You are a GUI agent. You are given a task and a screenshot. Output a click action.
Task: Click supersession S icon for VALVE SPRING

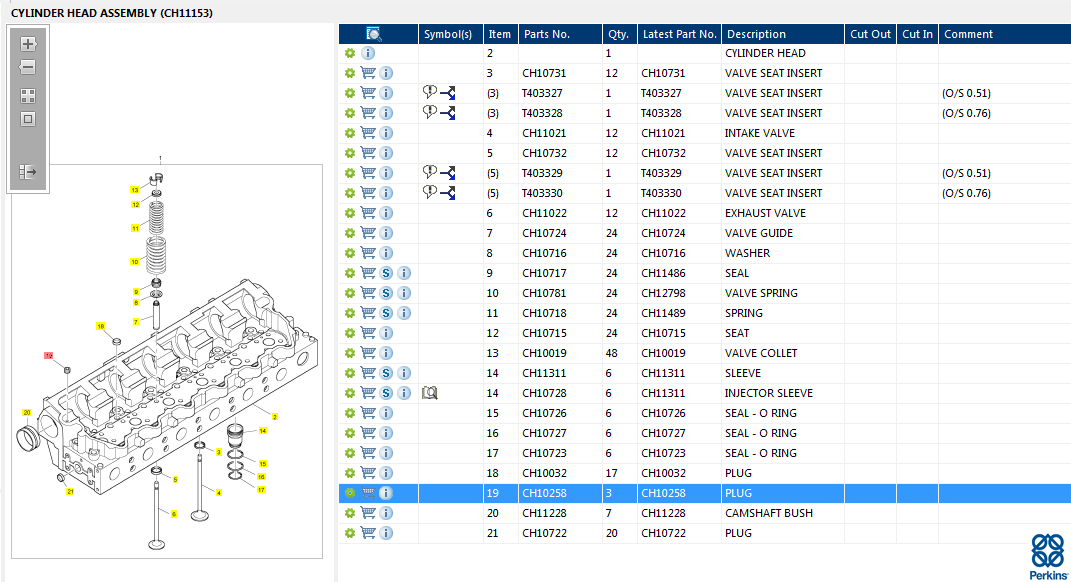click(386, 293)
